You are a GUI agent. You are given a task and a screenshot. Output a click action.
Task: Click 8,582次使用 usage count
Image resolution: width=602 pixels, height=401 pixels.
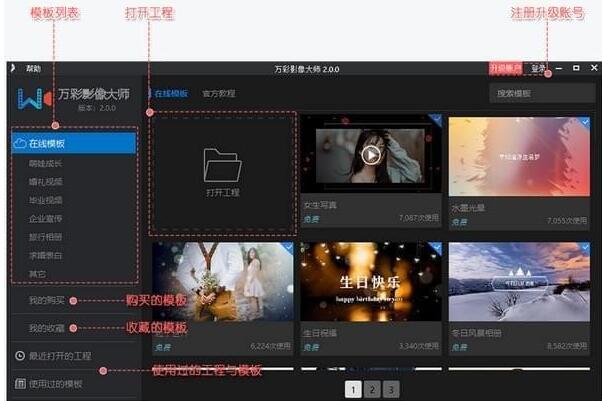click(x=567, y=346)
